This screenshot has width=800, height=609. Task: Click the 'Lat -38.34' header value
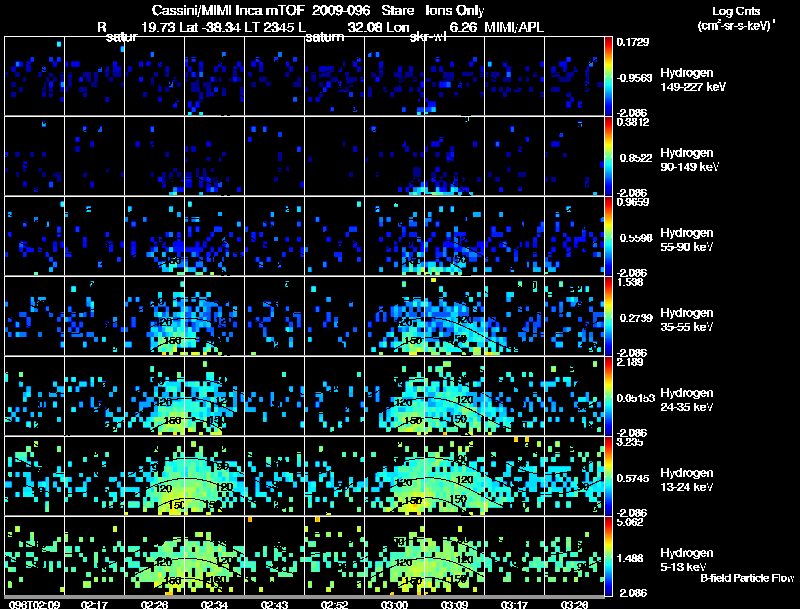(210, 27)
